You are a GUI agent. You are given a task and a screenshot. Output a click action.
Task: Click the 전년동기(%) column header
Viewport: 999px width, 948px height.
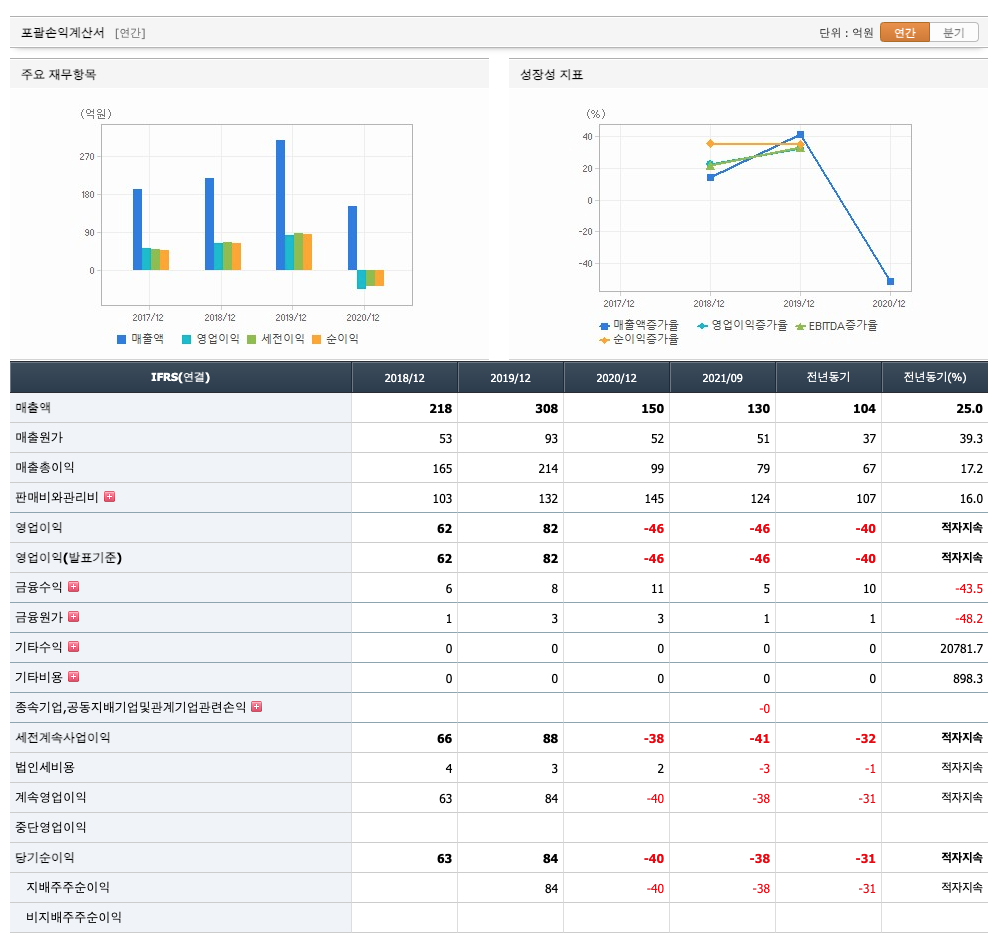point(935,377)
